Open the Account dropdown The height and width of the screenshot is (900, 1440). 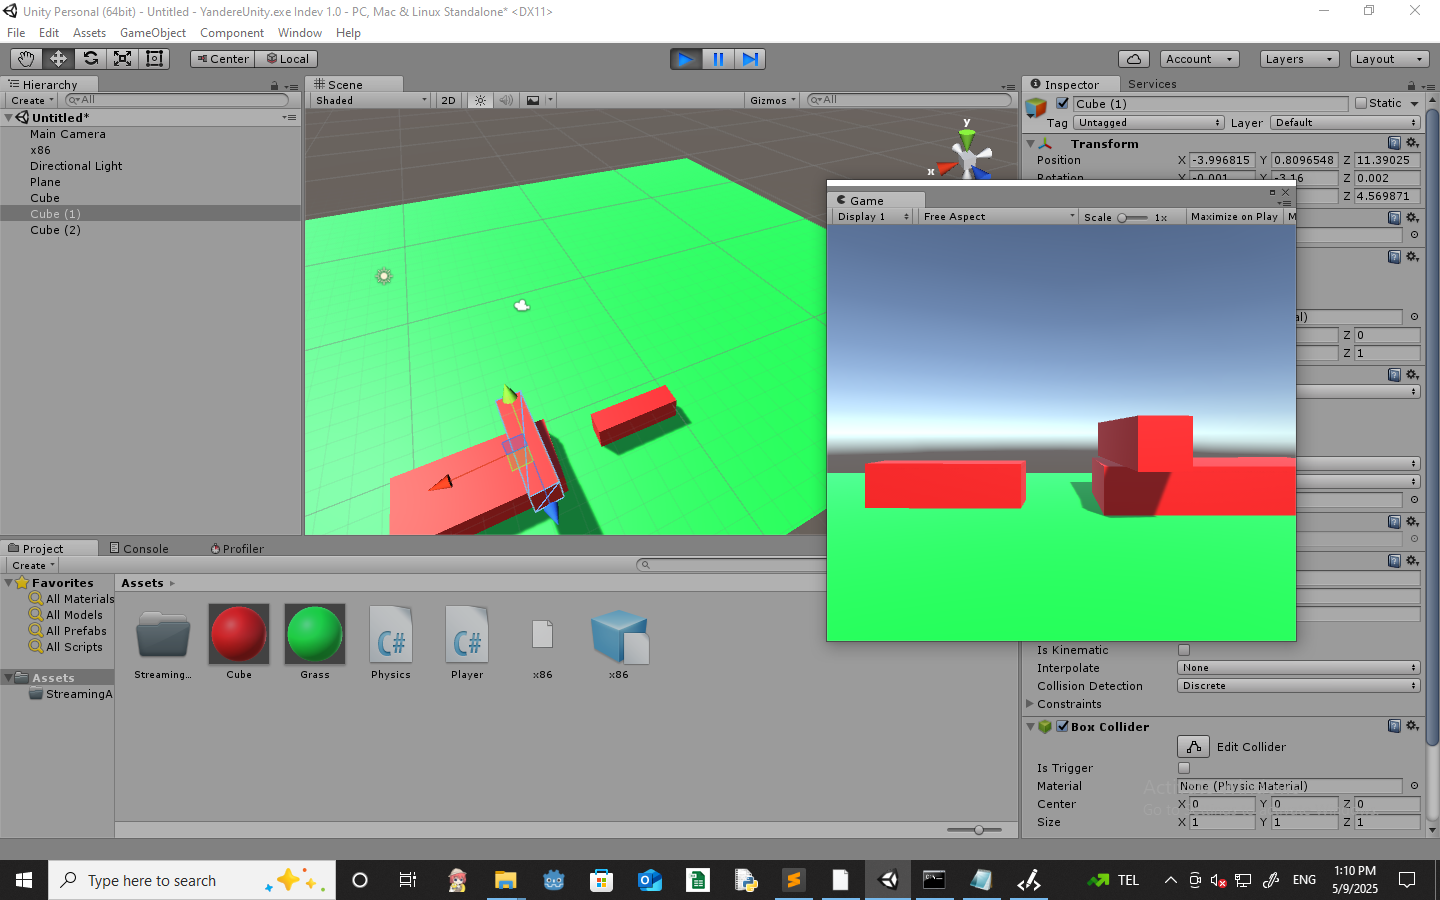click(x=1200, y=59)
